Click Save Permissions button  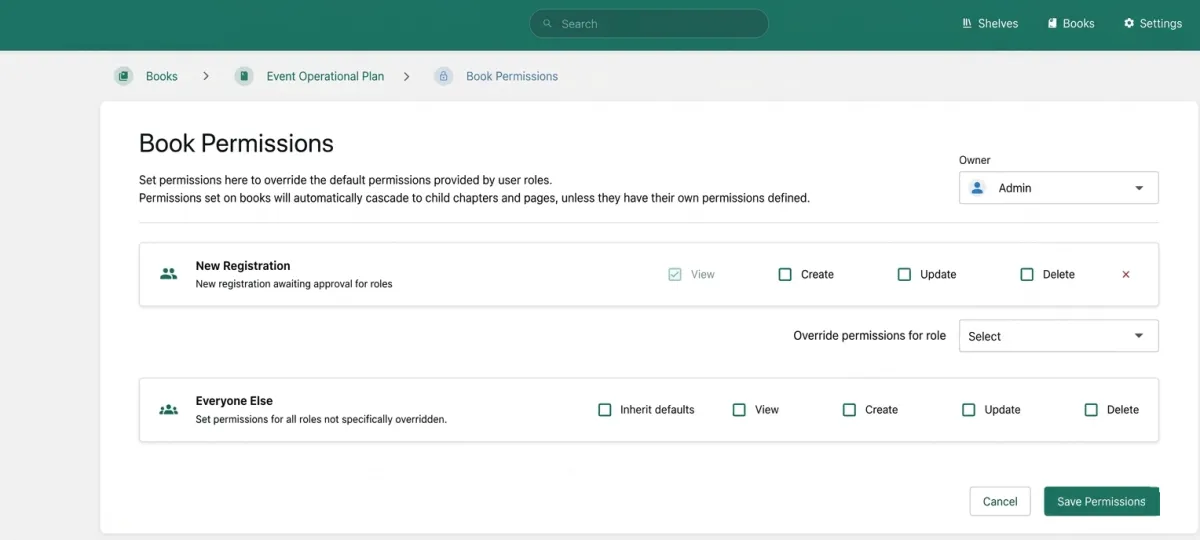[1101, 501]
